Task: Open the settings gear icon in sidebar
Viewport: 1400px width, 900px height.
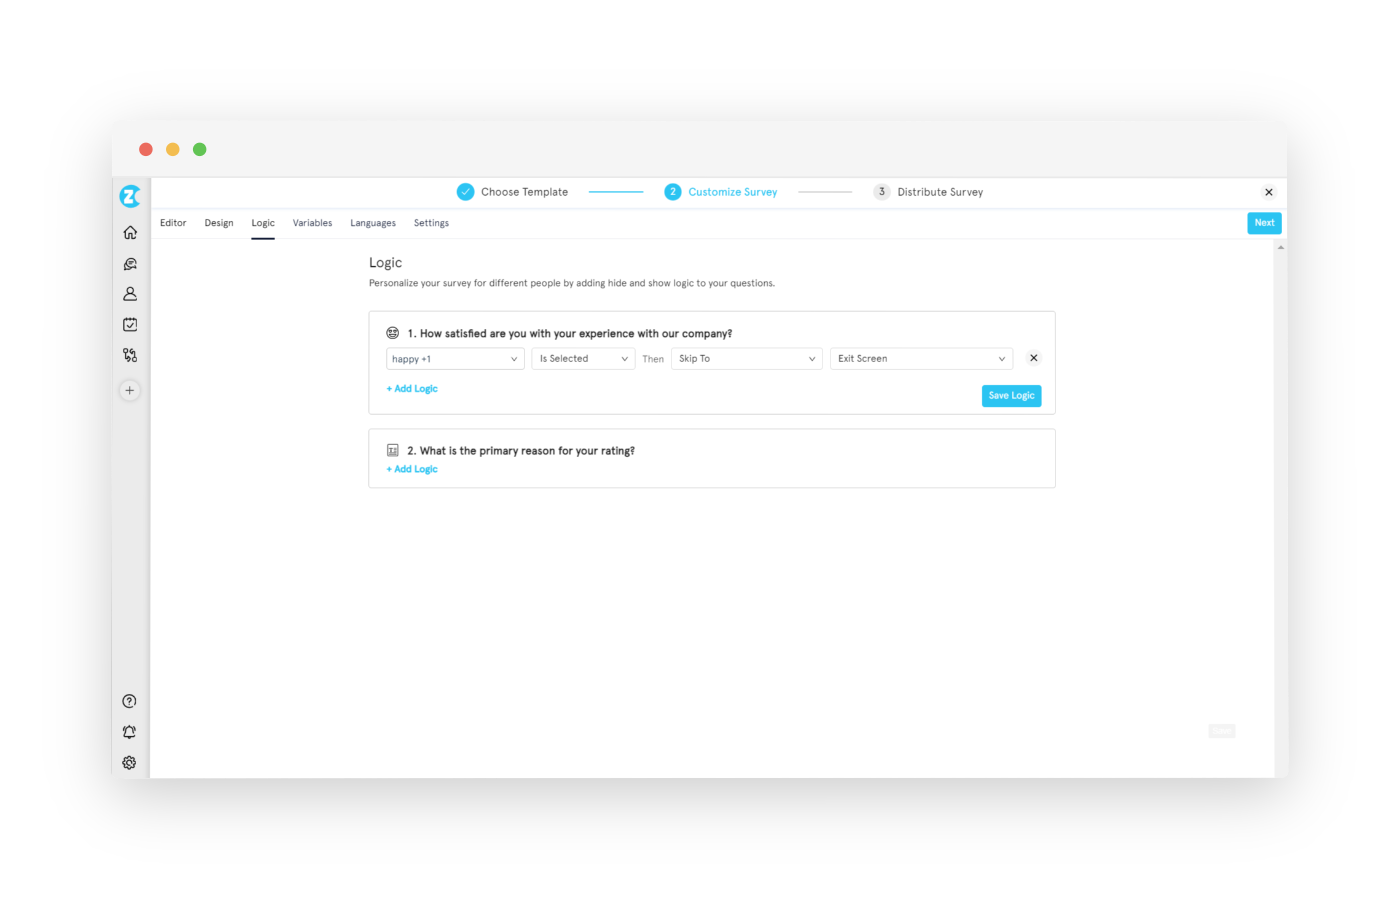Action: 129,762
